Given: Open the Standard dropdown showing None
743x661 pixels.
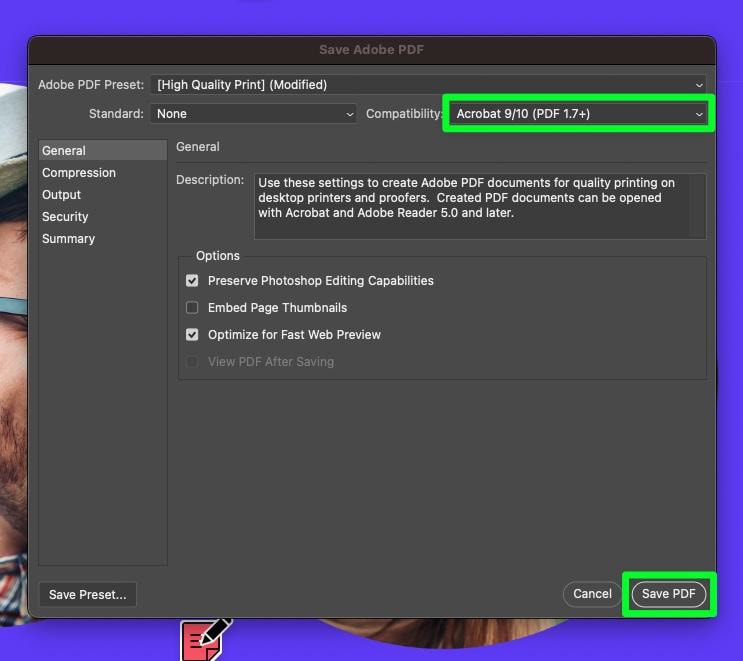Looking at the screenshot, I should (253, 114).
